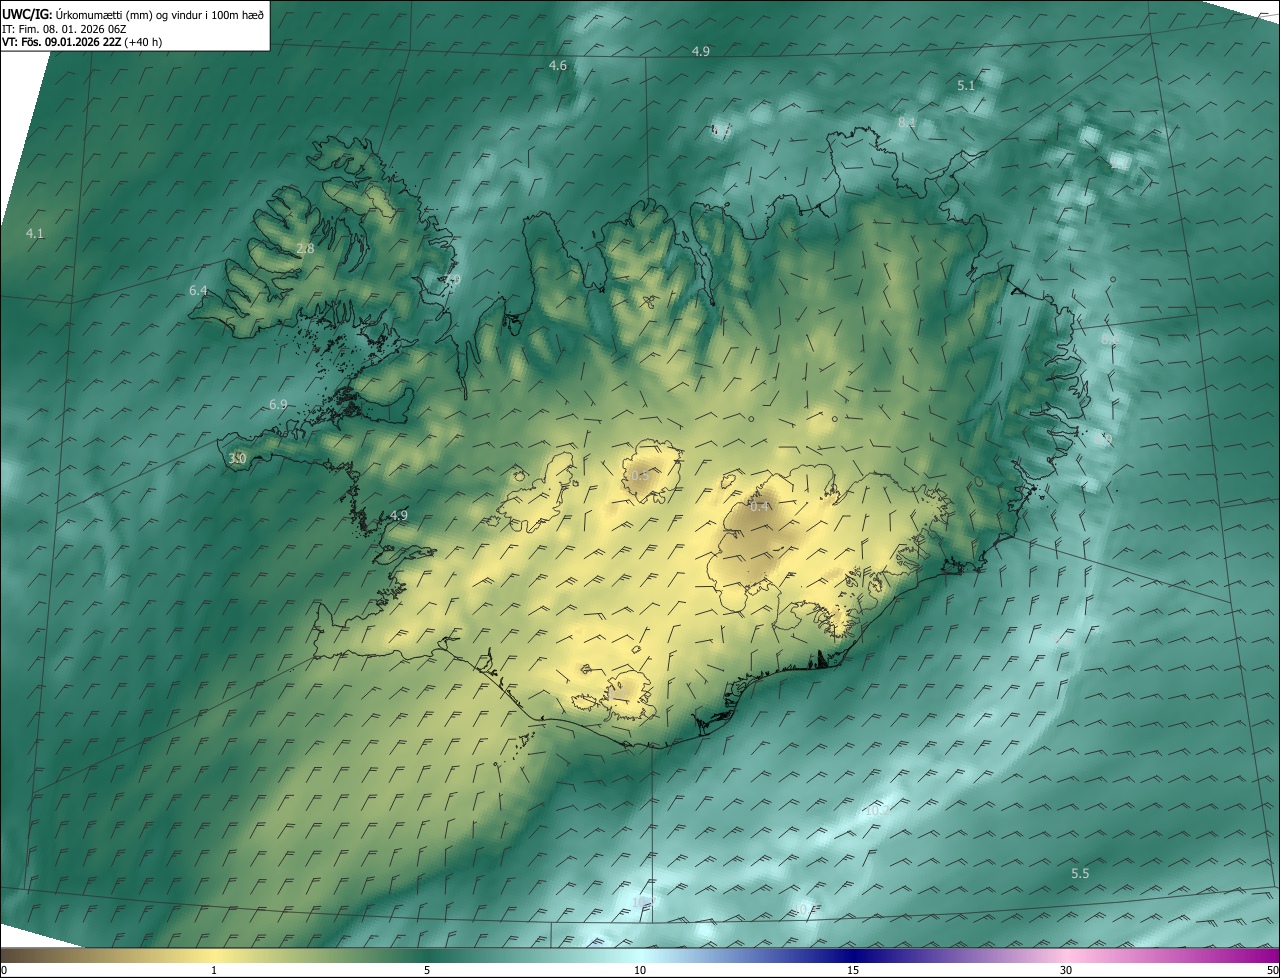Click the 4.9 value on the northern grid line
Viewport: 1280px width, 978px height.
point(701,51)
